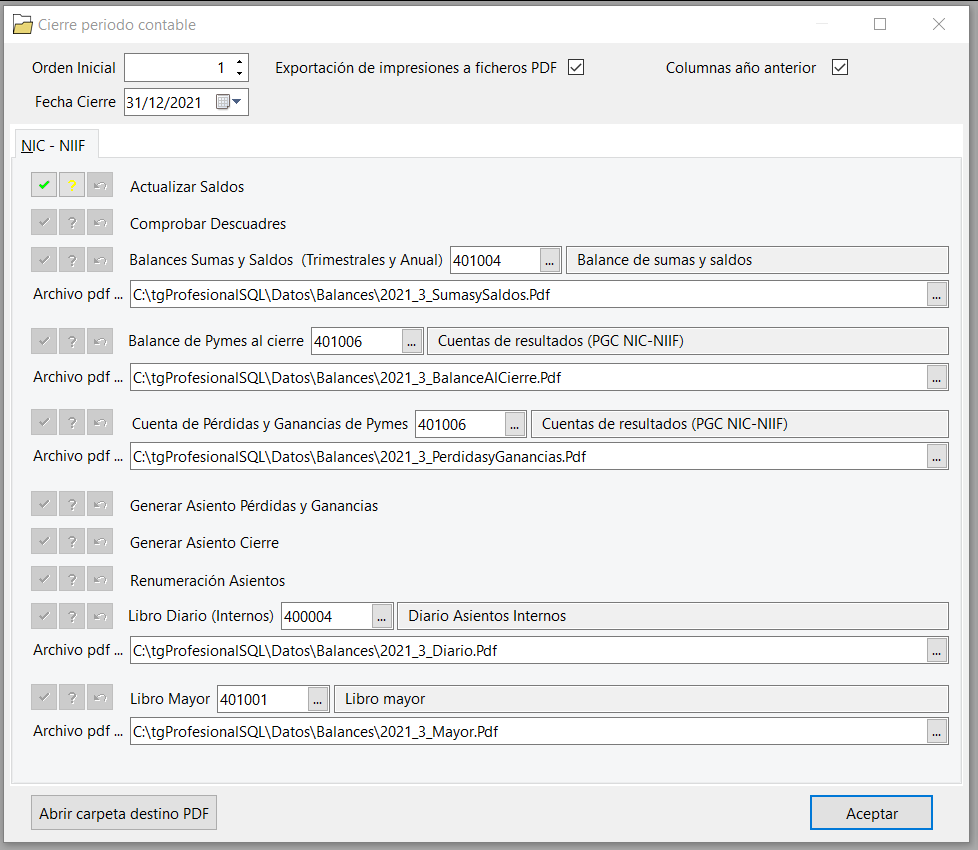Toggle Columnas año anterior checkbox
This screenshot has width=978, height=850.
(840, 67)
